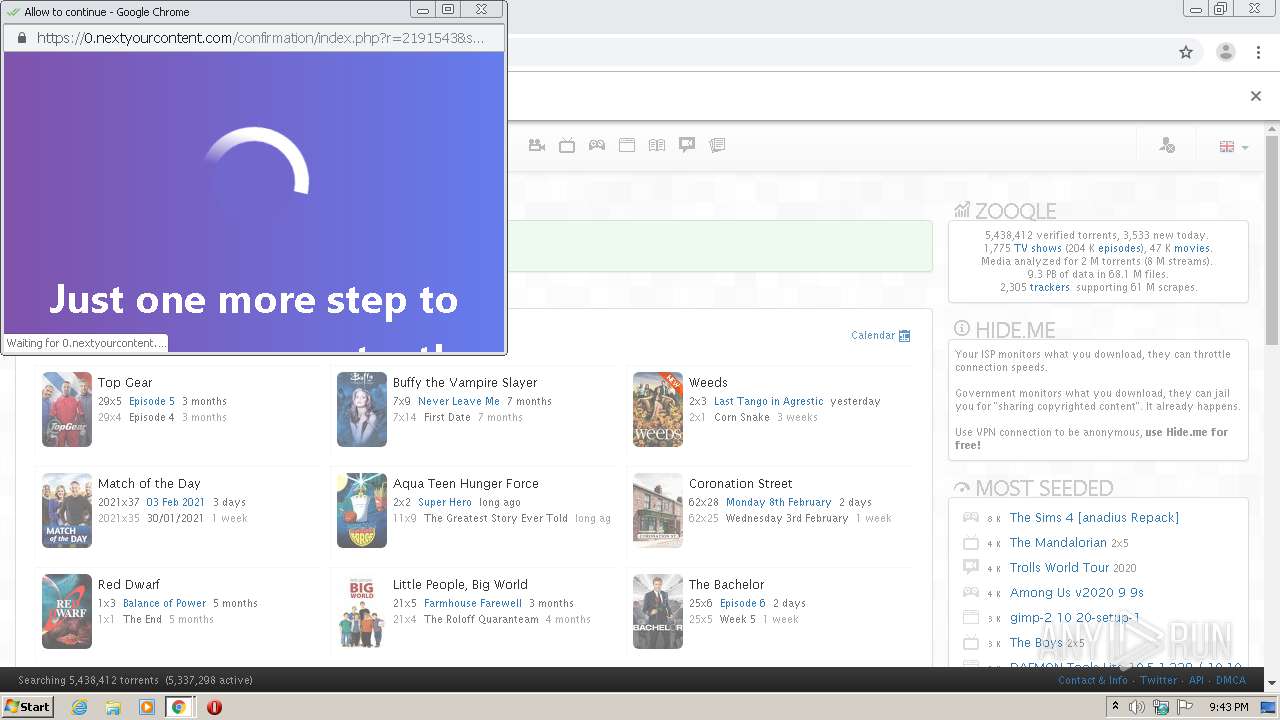Open Chrome three-dot menu
This screenshot has height=720, width=1280.
(1258, 52)
